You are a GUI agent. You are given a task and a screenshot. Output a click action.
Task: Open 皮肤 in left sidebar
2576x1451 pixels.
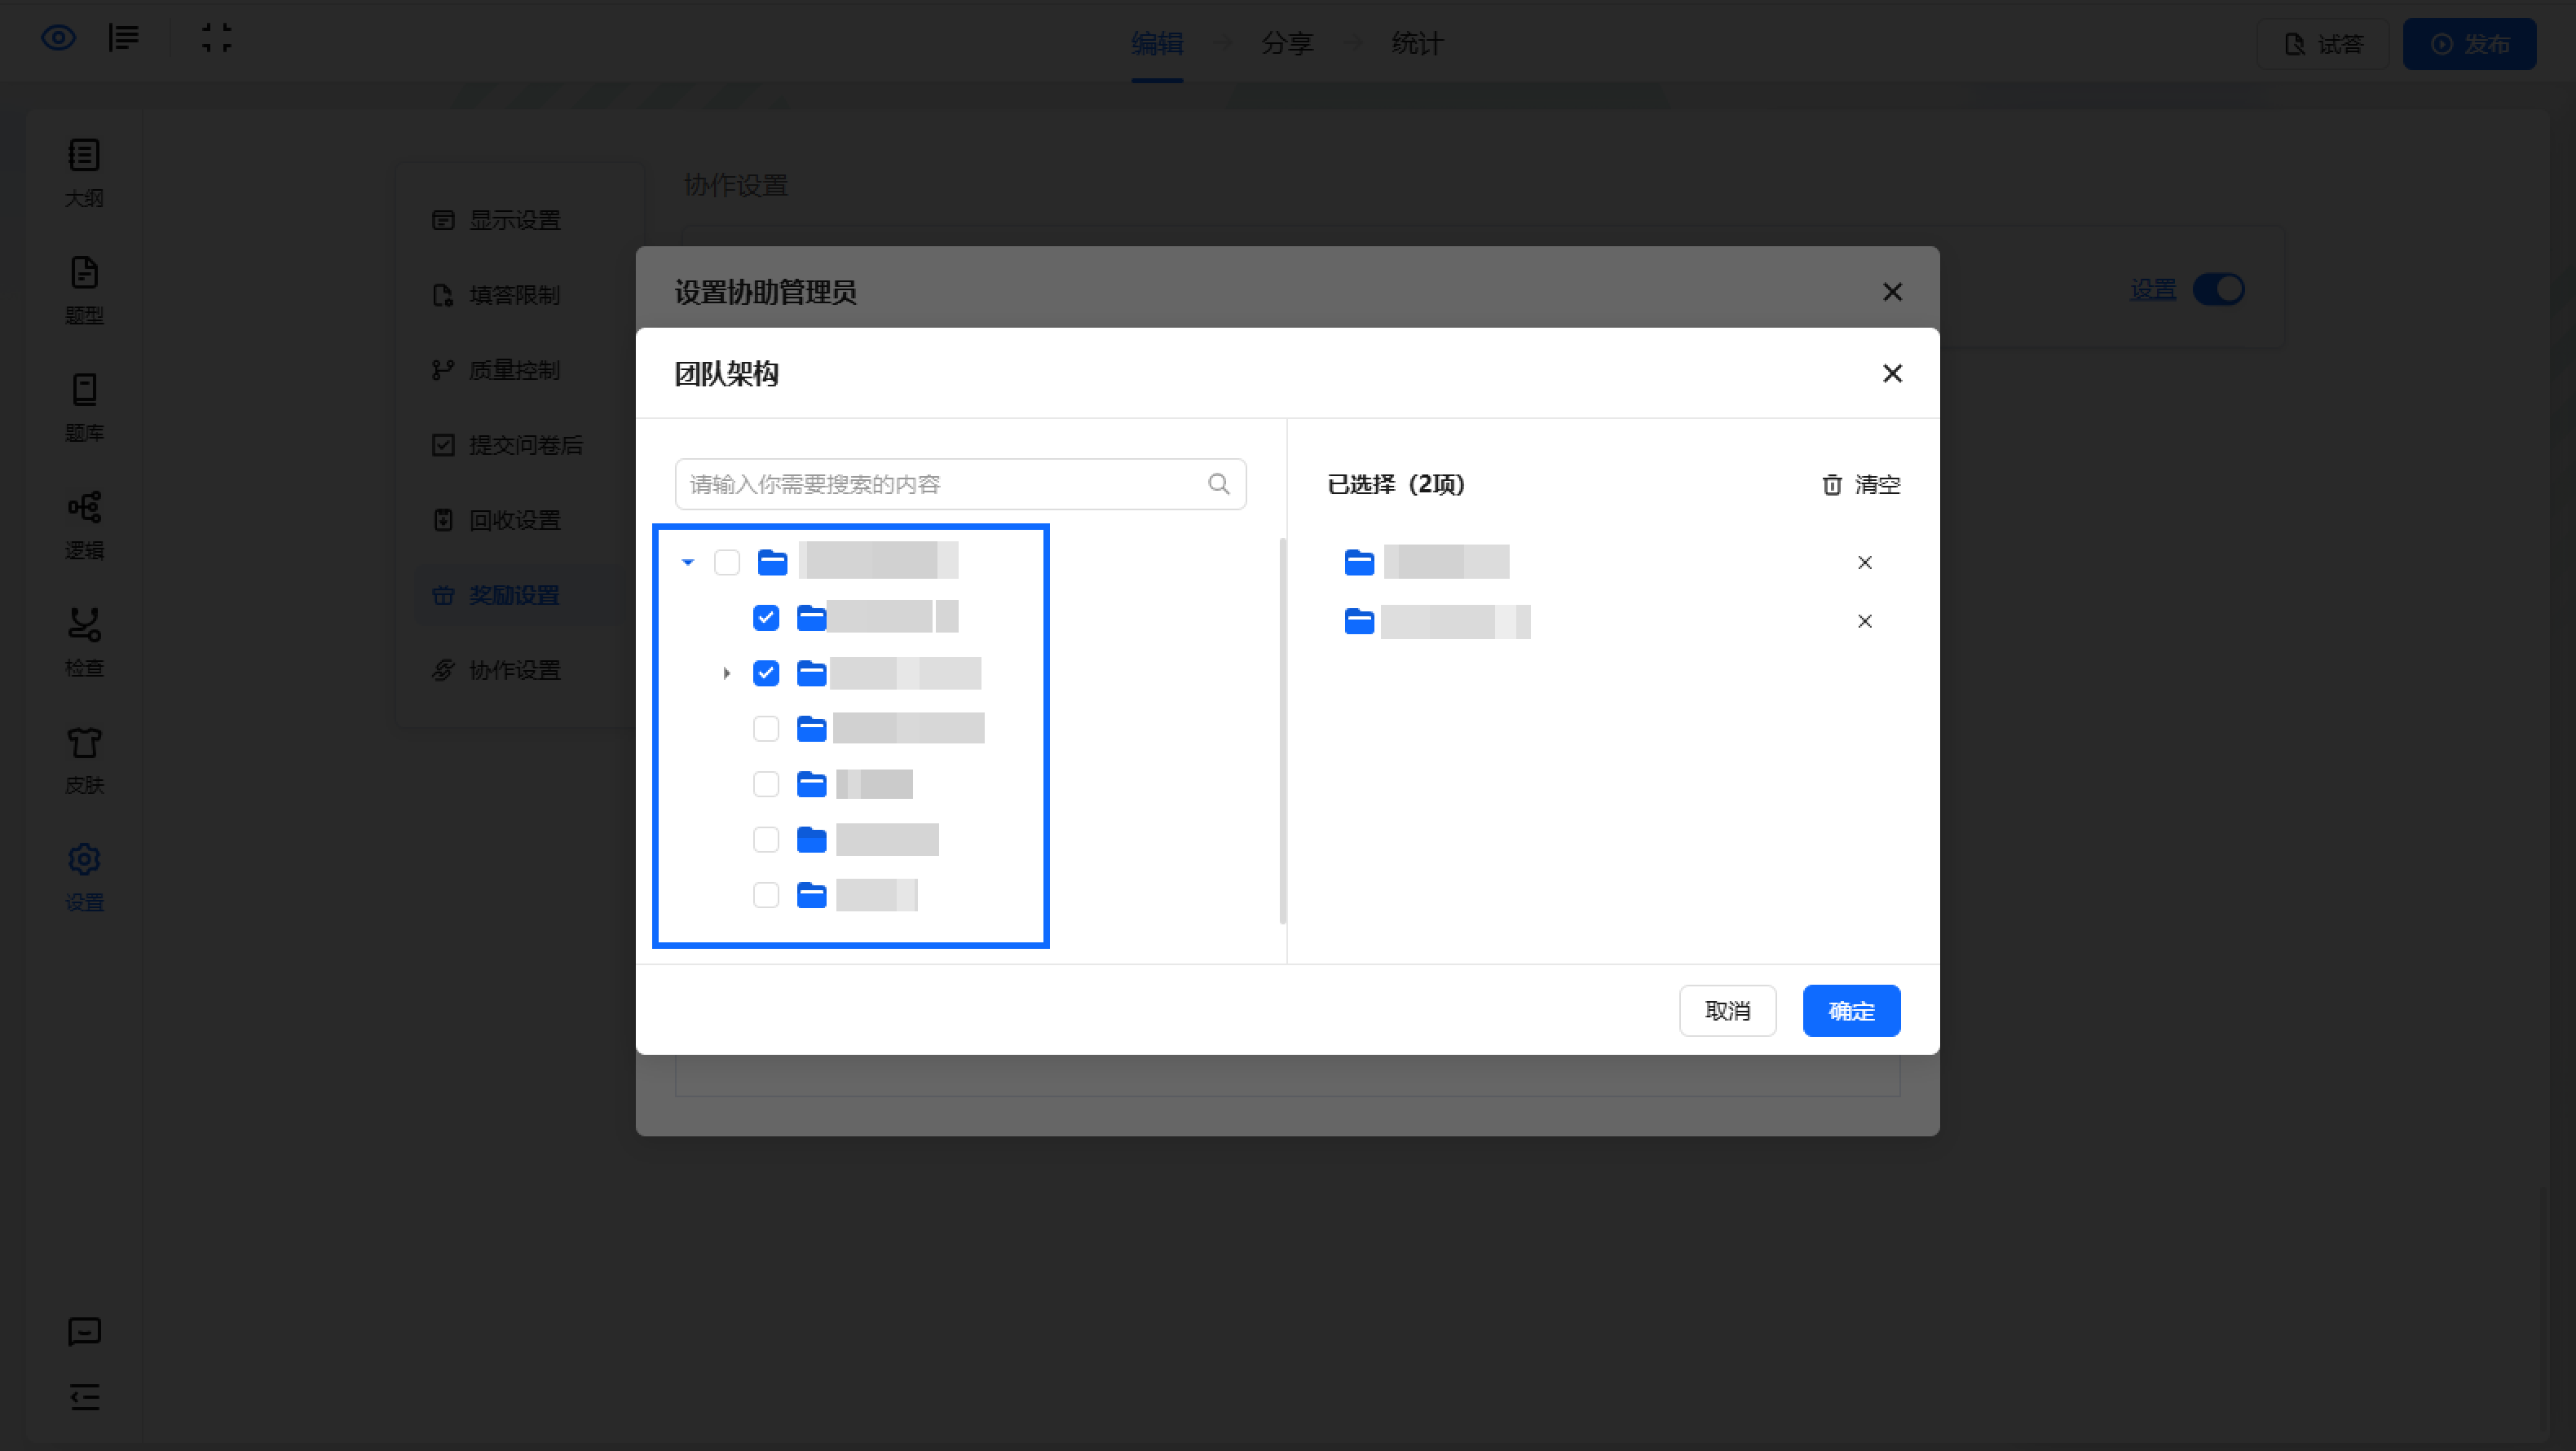click(84, 760)
